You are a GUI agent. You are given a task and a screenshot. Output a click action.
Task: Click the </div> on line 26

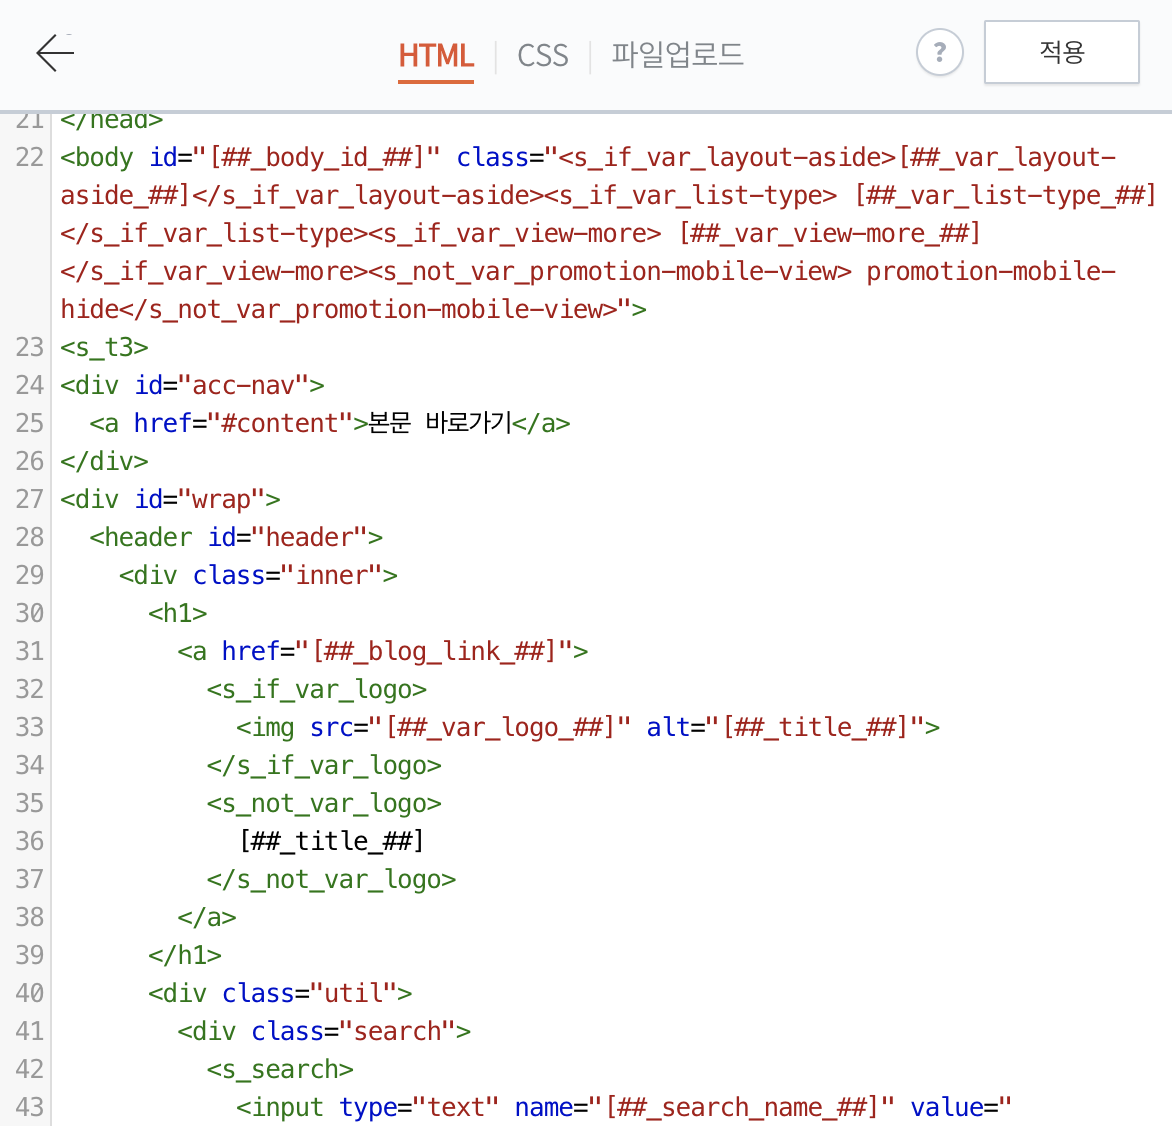click(105, 461)
